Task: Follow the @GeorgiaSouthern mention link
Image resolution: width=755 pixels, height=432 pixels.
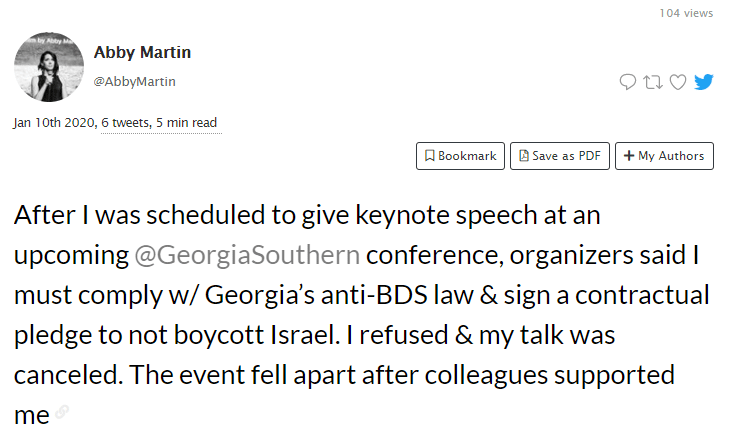Action: pyautogui.click(x=247, y=255)
